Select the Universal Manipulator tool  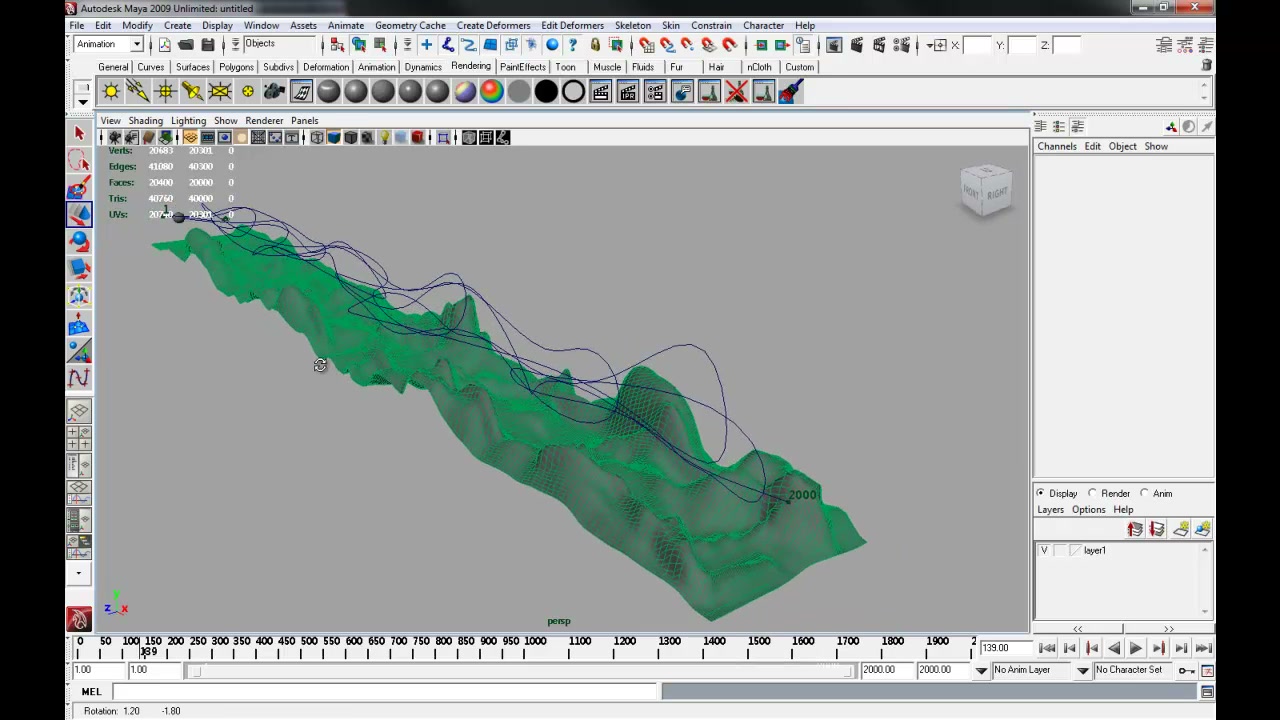pyautogui.click(x=79, y=296)
